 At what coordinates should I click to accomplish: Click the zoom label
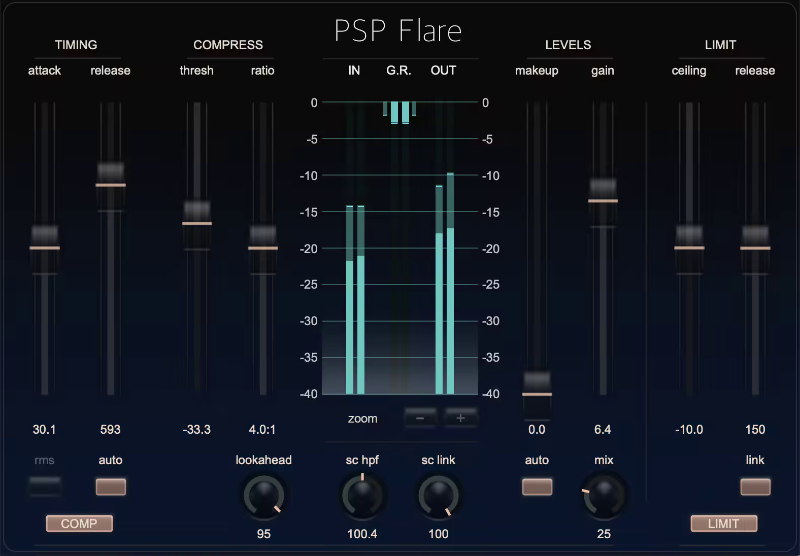point(363,419)
